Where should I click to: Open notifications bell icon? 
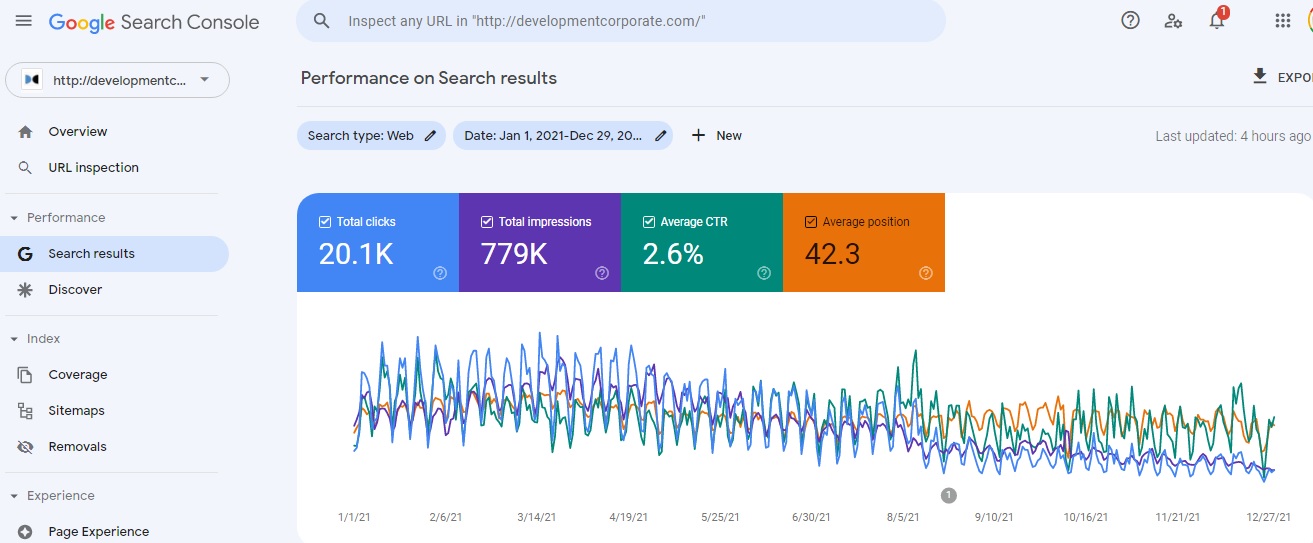pyautogui.click(x=1217, y=20)
